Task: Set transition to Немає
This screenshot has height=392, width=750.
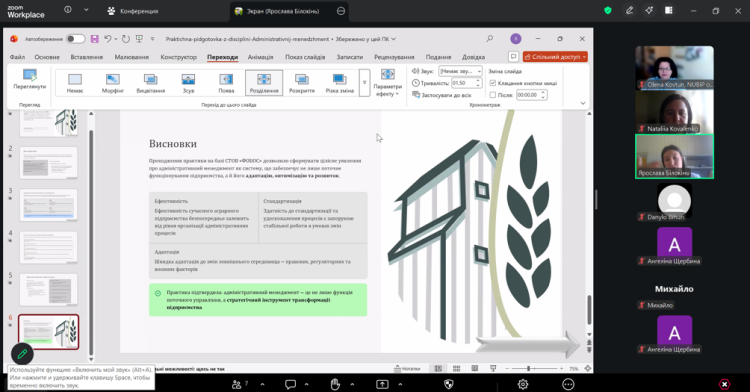Action: click(75, 83)
